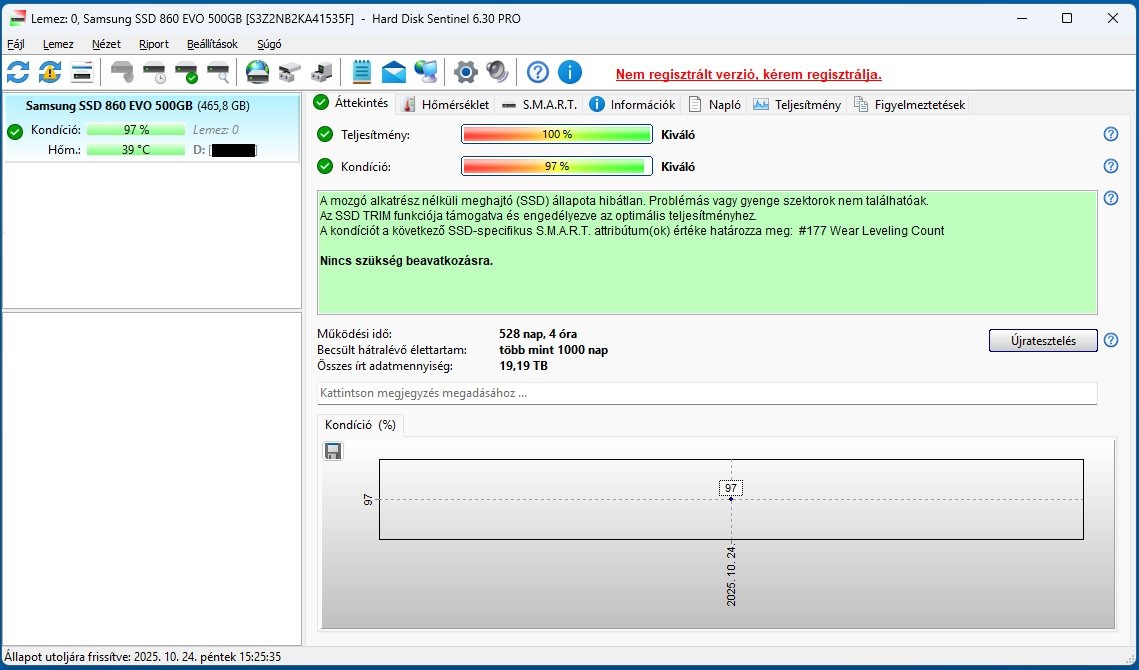
Task: Open the blue notepad report icon
Action: pyautogui.click(x=362, y=72)
